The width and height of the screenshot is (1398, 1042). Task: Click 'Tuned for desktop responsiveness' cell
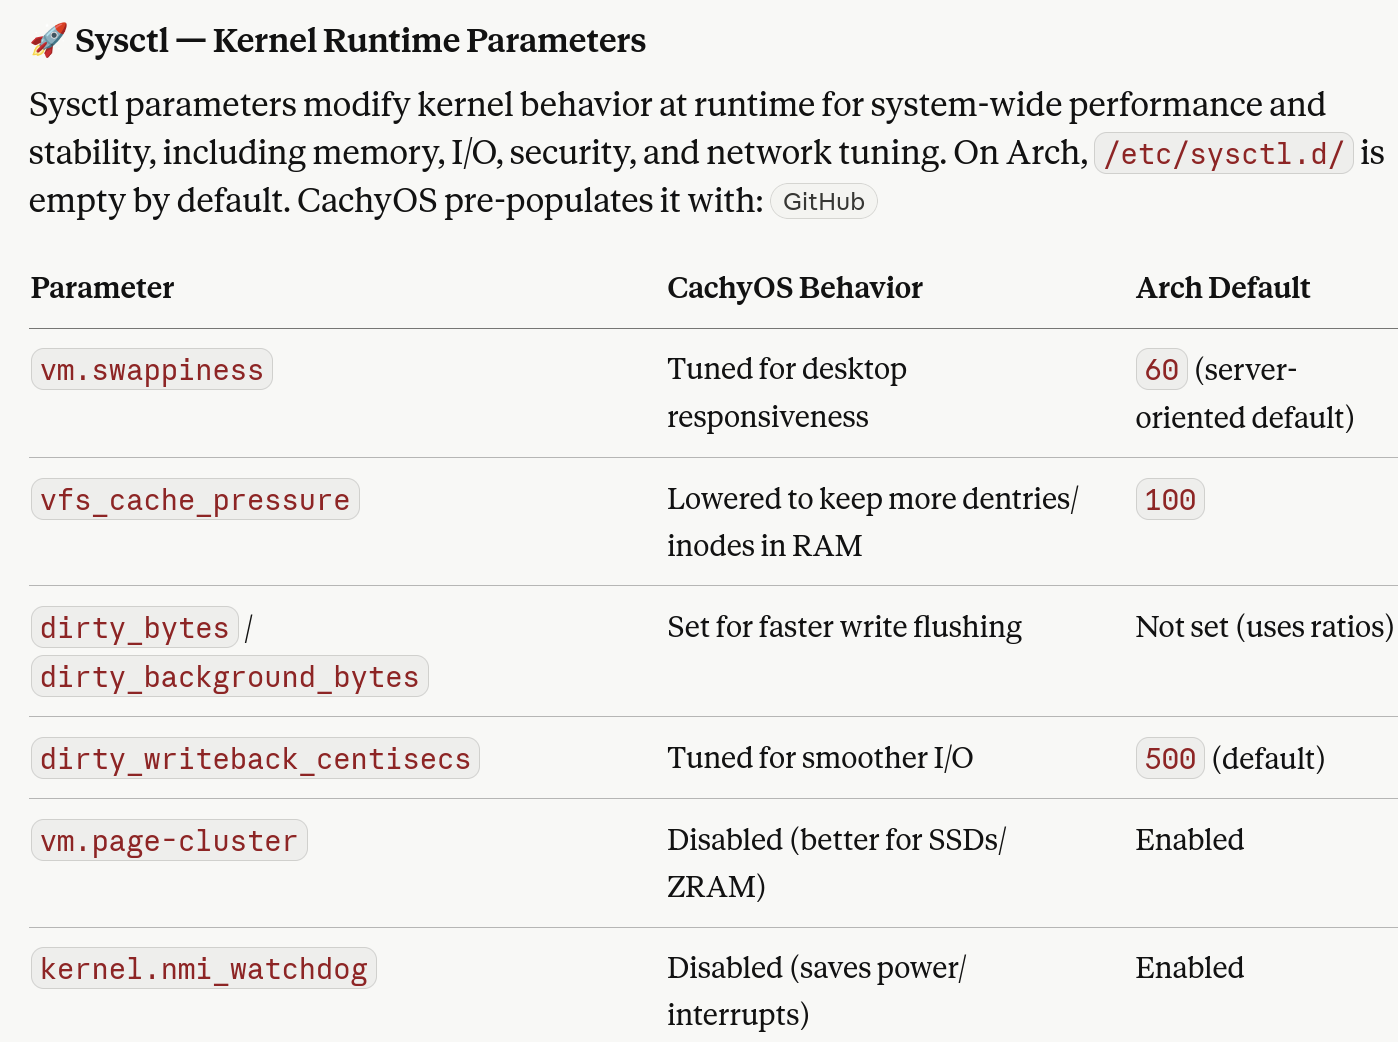[787, 393]
